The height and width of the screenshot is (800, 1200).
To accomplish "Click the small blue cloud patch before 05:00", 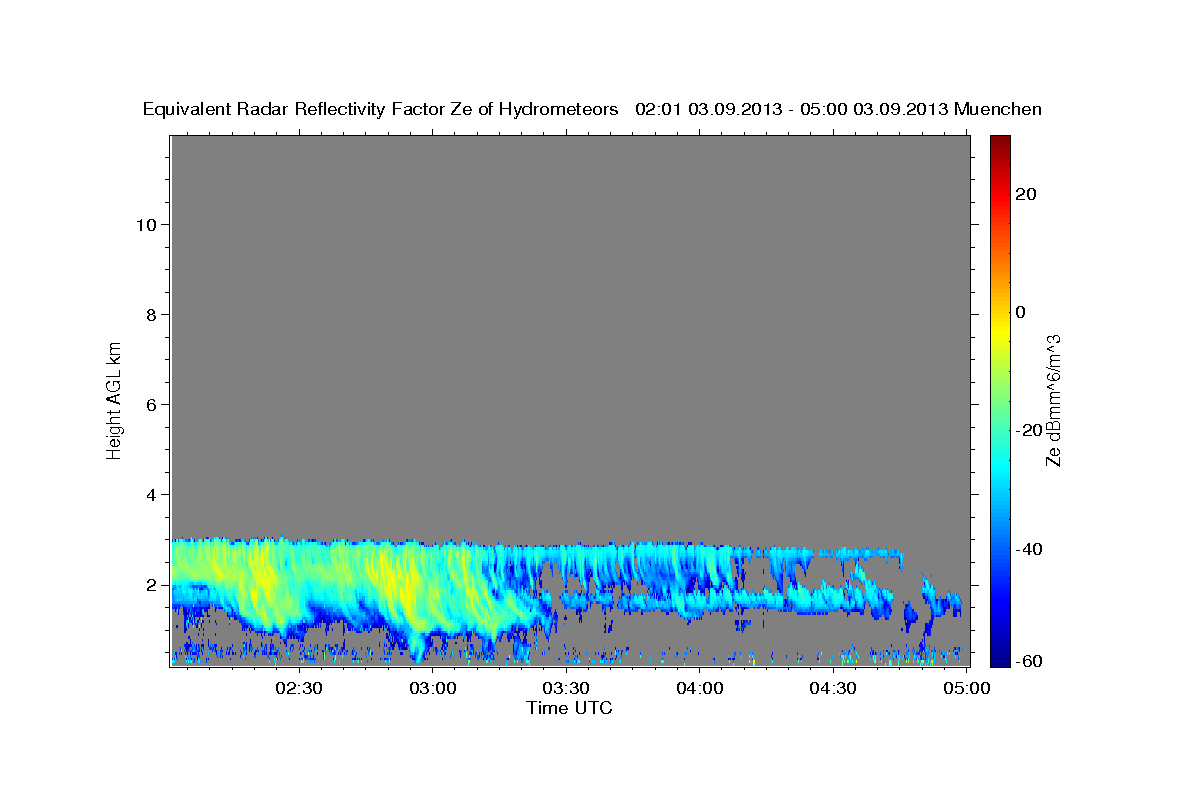I will point(910,613).
